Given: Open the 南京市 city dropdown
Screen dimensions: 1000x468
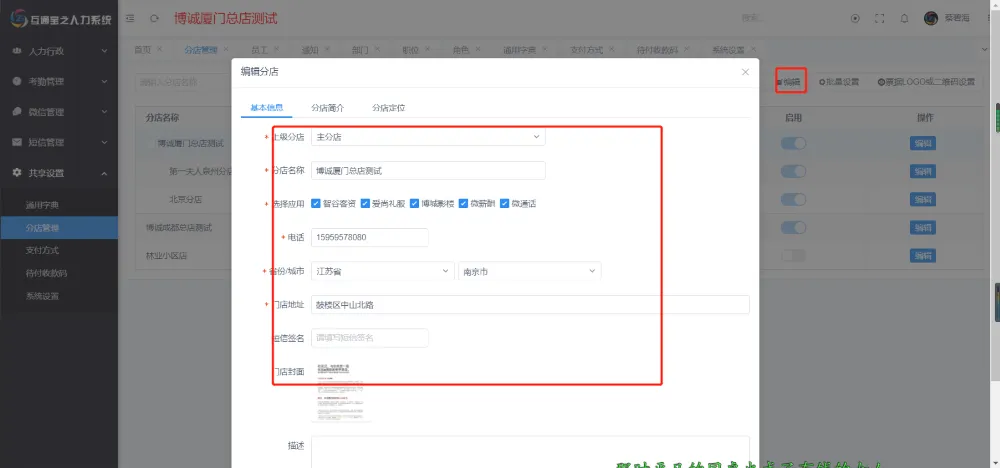Looking at the screenshot, I should [x=529, y=271].
